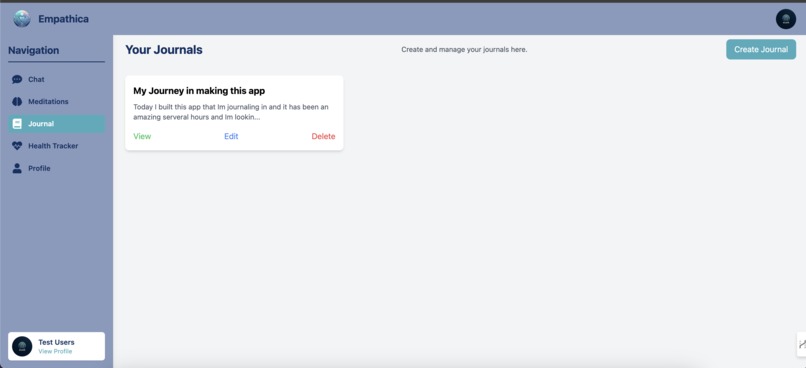Click the Meditations brain icon
The width and height of the screenshot is (806, 368).
[17, 102]
